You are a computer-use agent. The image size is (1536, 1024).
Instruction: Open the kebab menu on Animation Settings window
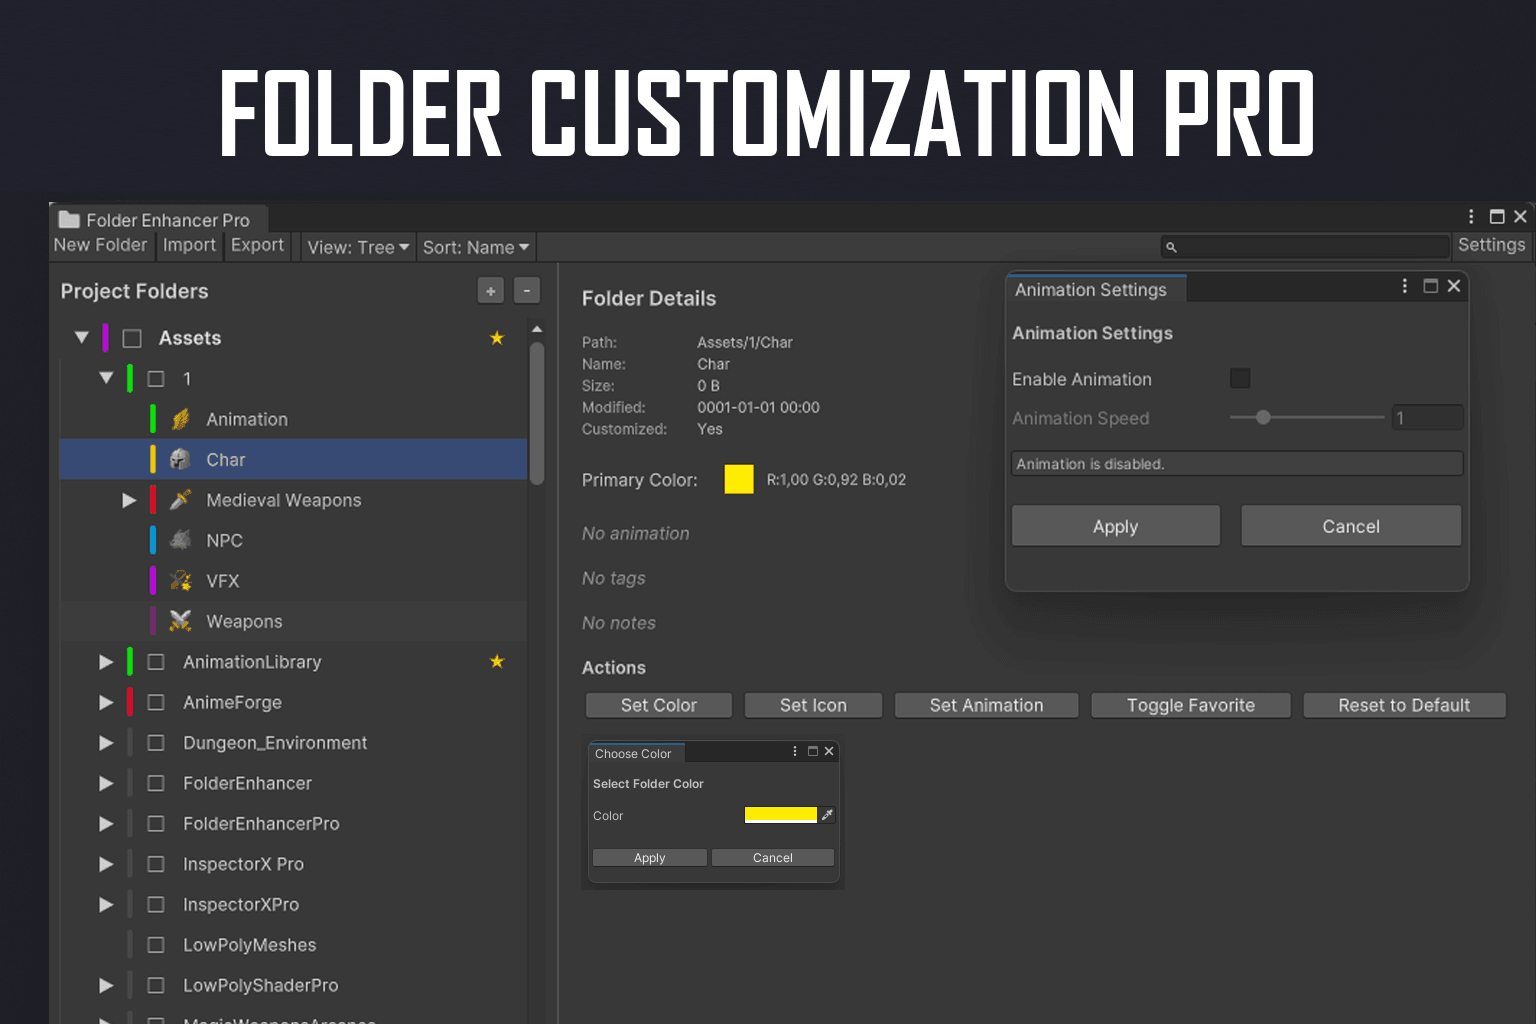point(1404,286)
